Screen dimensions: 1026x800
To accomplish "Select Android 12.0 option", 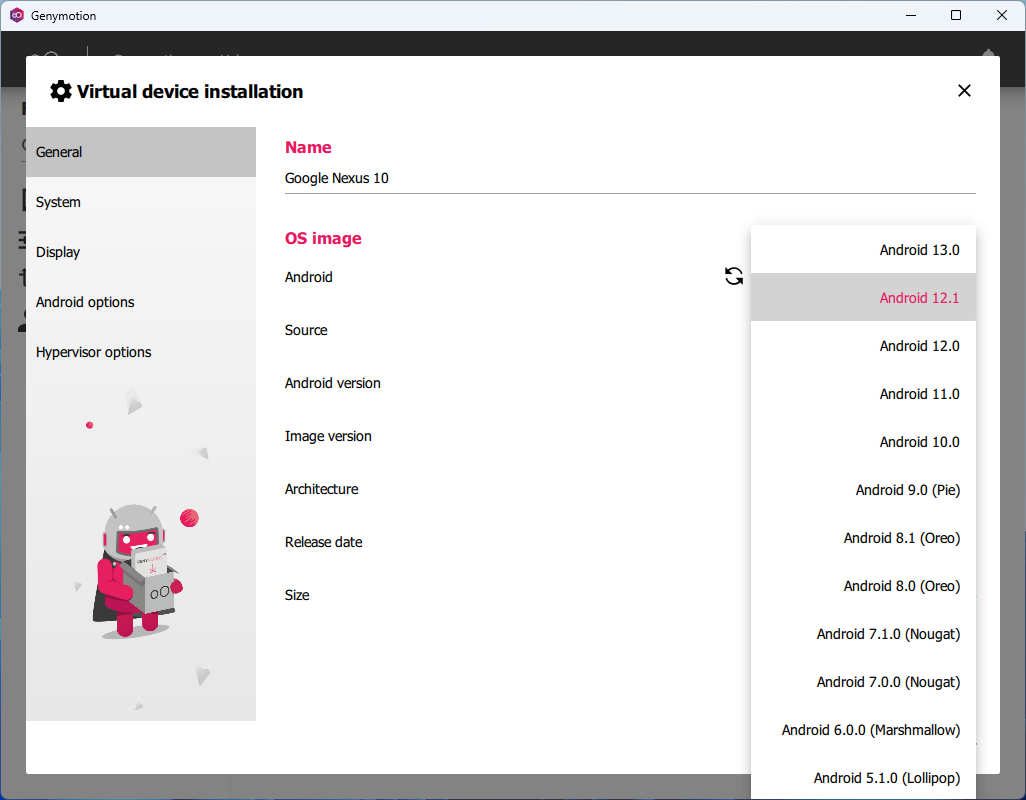I will tap(863, 345).
